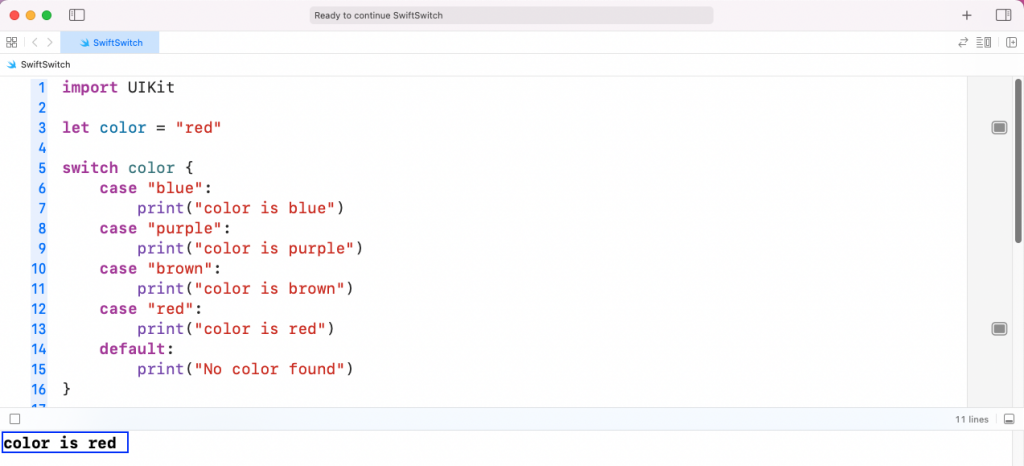The height and width of the screenshot is (466, 1024).
Task: Zoom the window with green button
Action: [46, 15]
